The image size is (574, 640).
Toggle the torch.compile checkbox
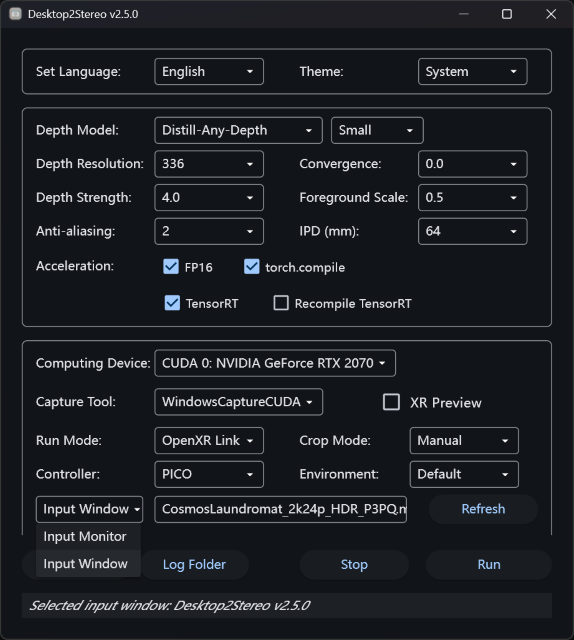point(251,267)
